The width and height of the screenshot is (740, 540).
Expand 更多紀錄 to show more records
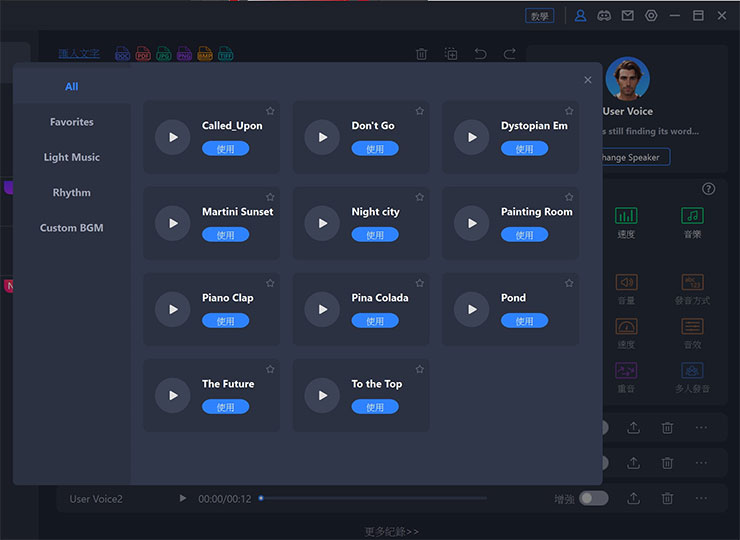(392, 531)
